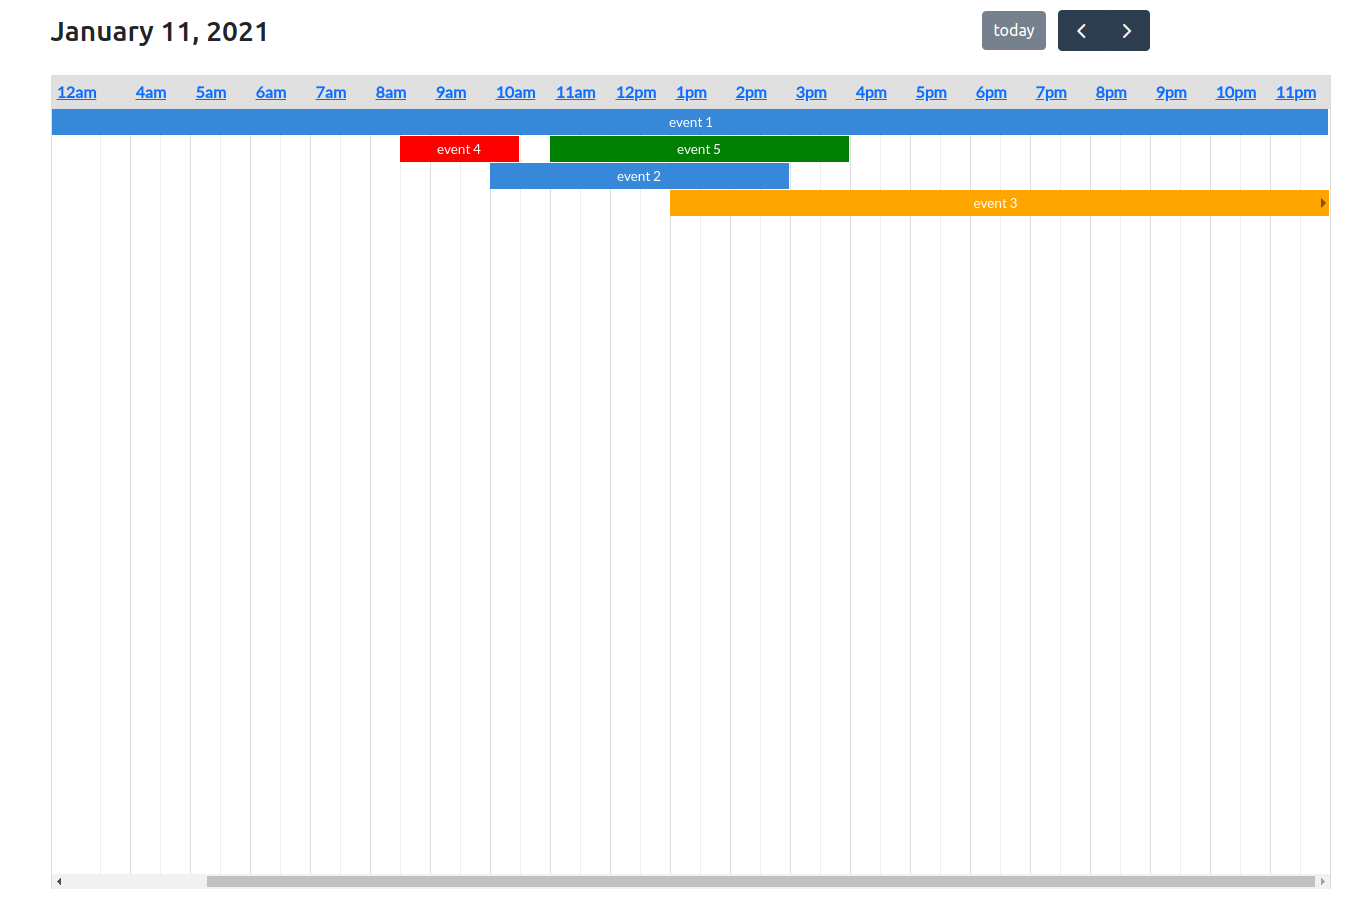Open the 3pm time slot link

pyautogui.click(x=810, y=92)
